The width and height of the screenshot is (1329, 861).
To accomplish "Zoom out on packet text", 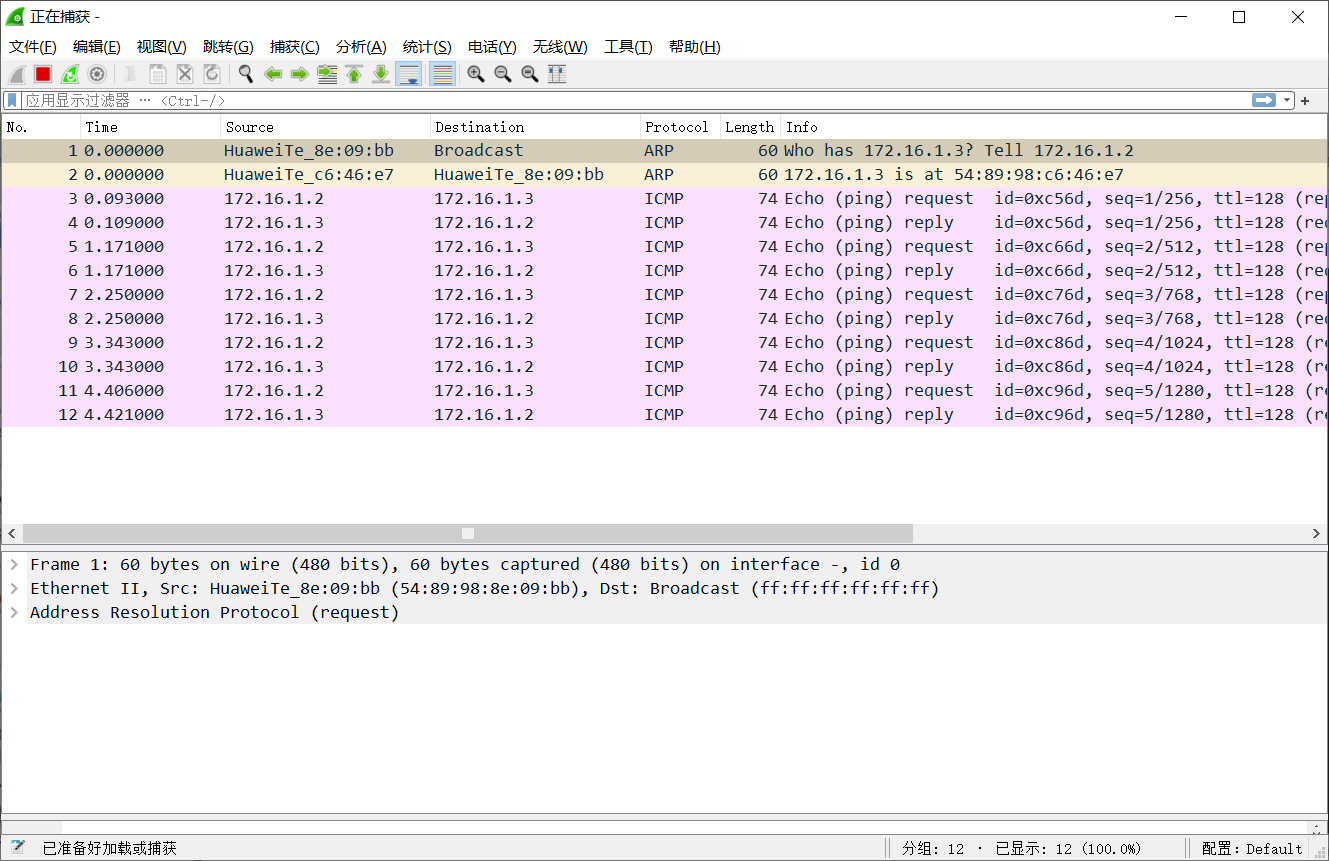I will click(x=503, y=74).
